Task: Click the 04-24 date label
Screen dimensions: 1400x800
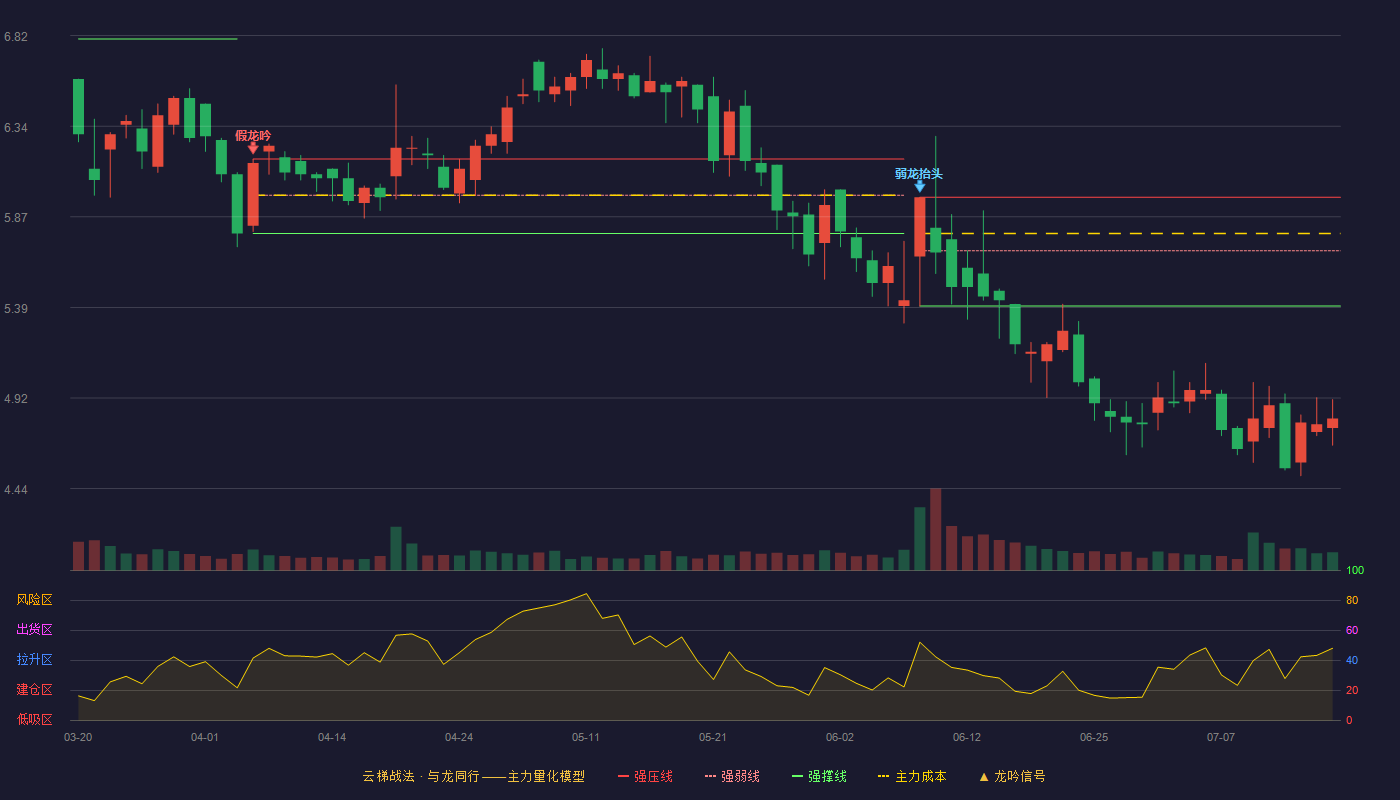Action: (459, 737)
